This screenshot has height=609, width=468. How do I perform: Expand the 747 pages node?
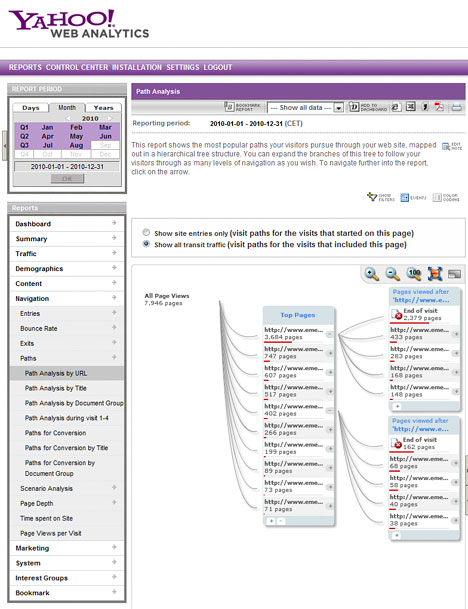(x=330, y=353)
